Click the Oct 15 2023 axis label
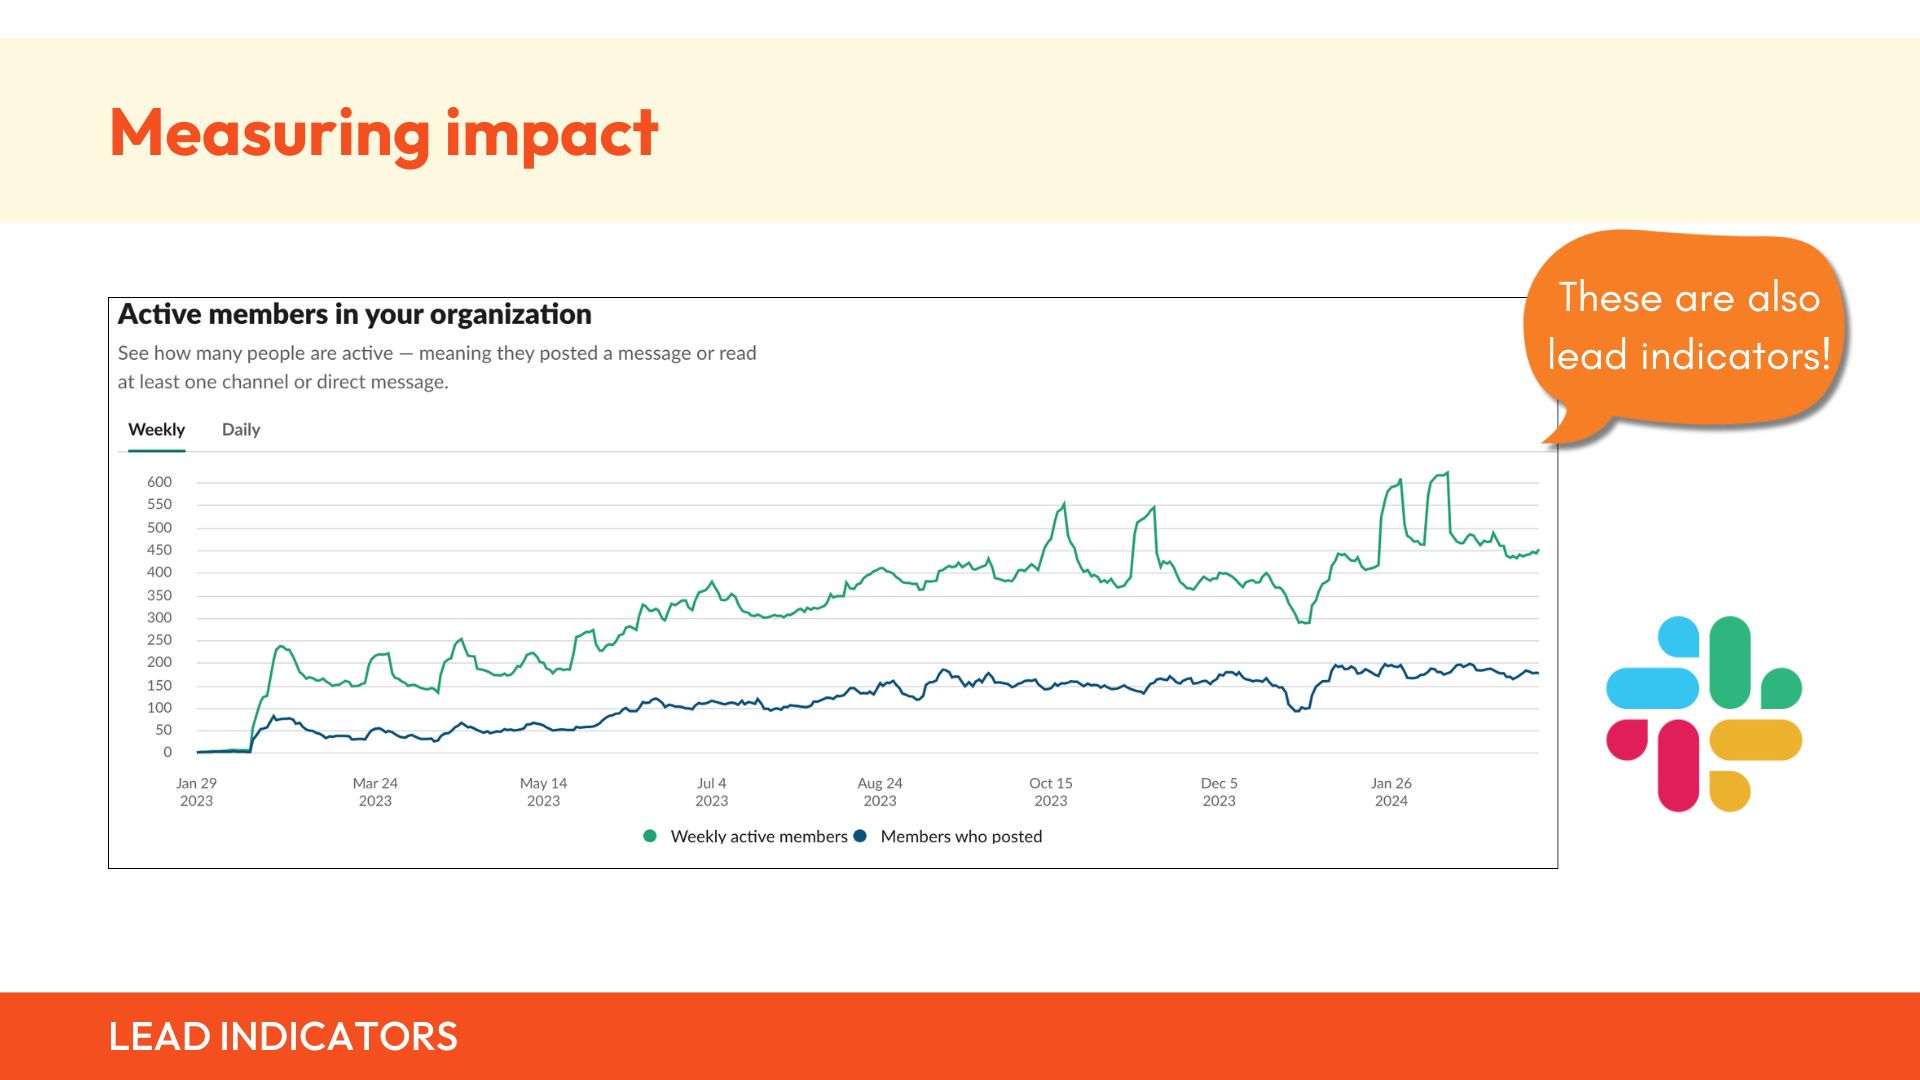This screenshot has width=1920, height=1080. click(1051, 792)
